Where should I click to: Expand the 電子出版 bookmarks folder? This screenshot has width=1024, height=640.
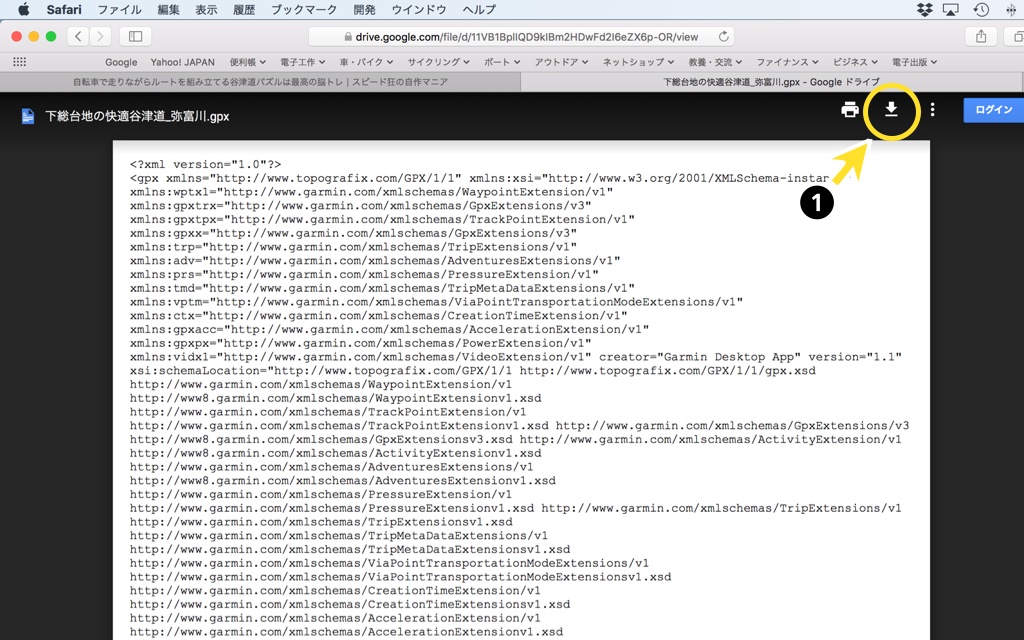pyautogui.click(x=915, y=62)
